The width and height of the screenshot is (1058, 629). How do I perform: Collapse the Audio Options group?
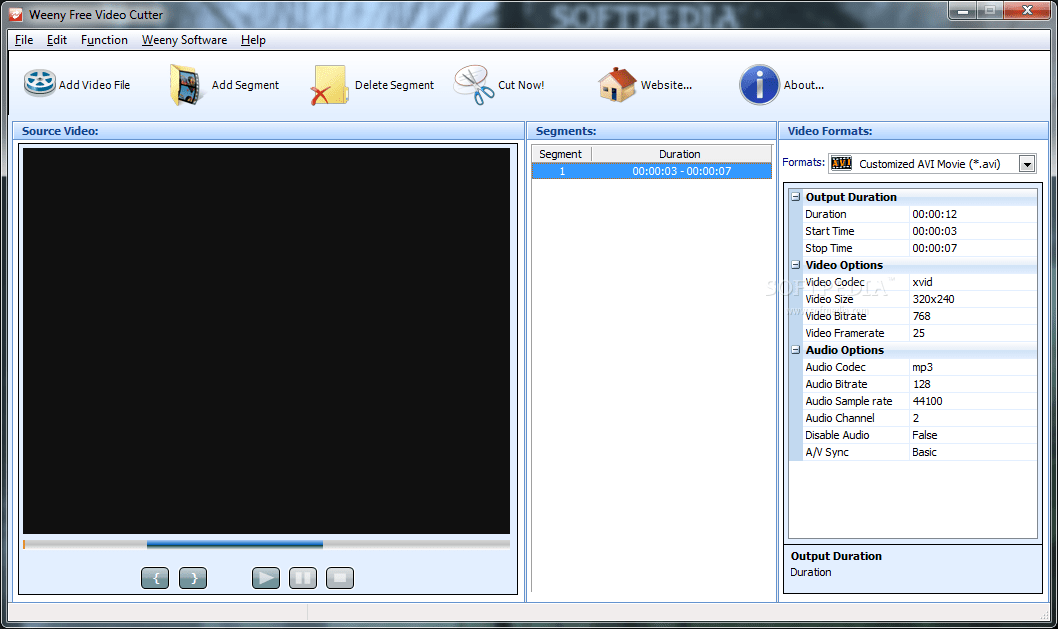point(796,350)
